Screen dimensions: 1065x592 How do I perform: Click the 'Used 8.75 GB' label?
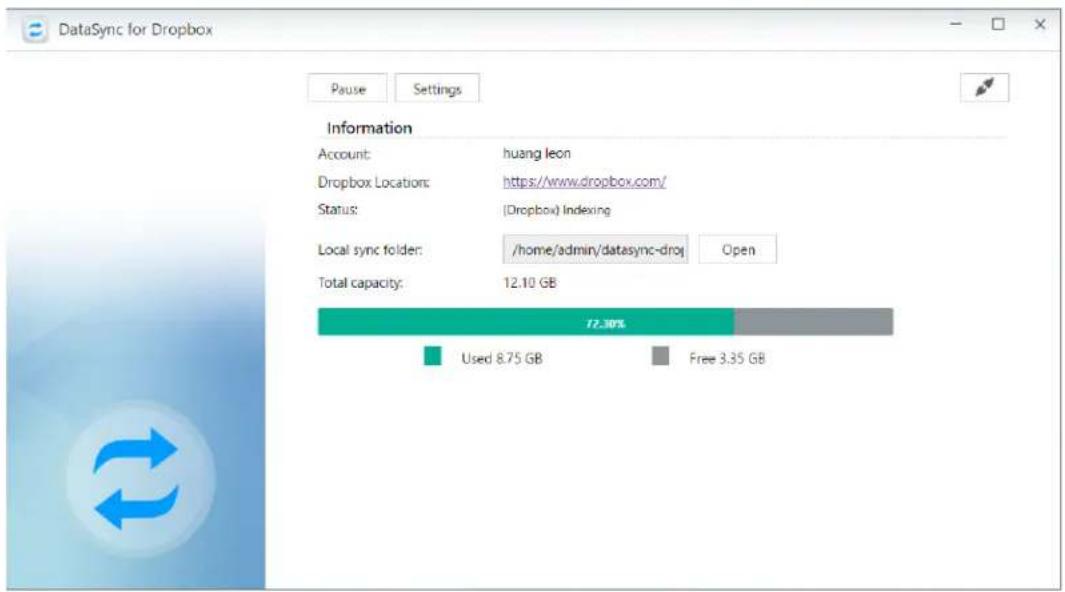(502, 358)
